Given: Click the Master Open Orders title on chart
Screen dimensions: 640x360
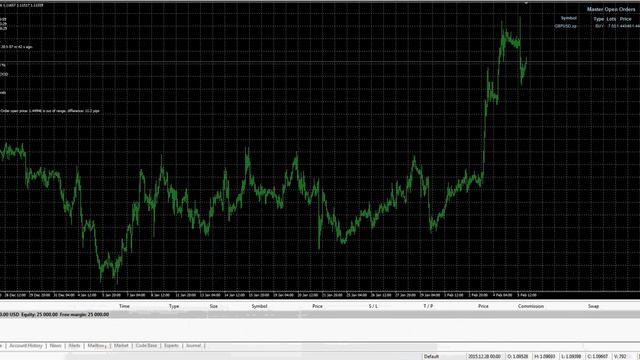Looking at the screenshot, I should point(611,9).
